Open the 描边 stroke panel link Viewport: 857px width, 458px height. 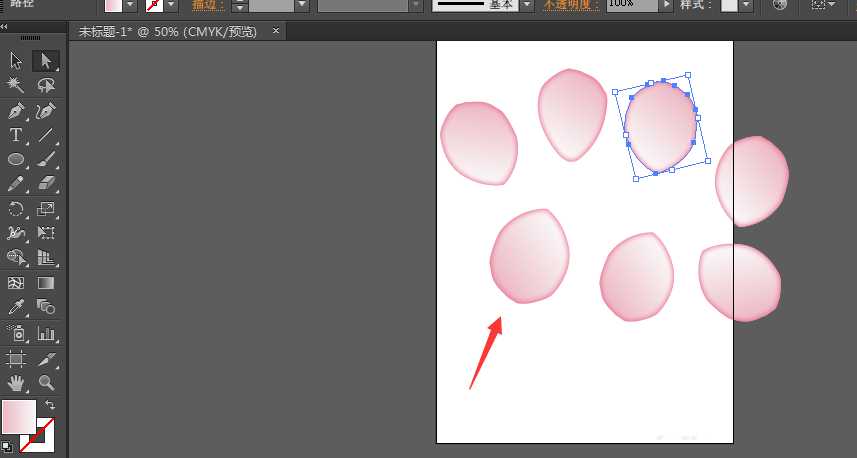(208, 4)
